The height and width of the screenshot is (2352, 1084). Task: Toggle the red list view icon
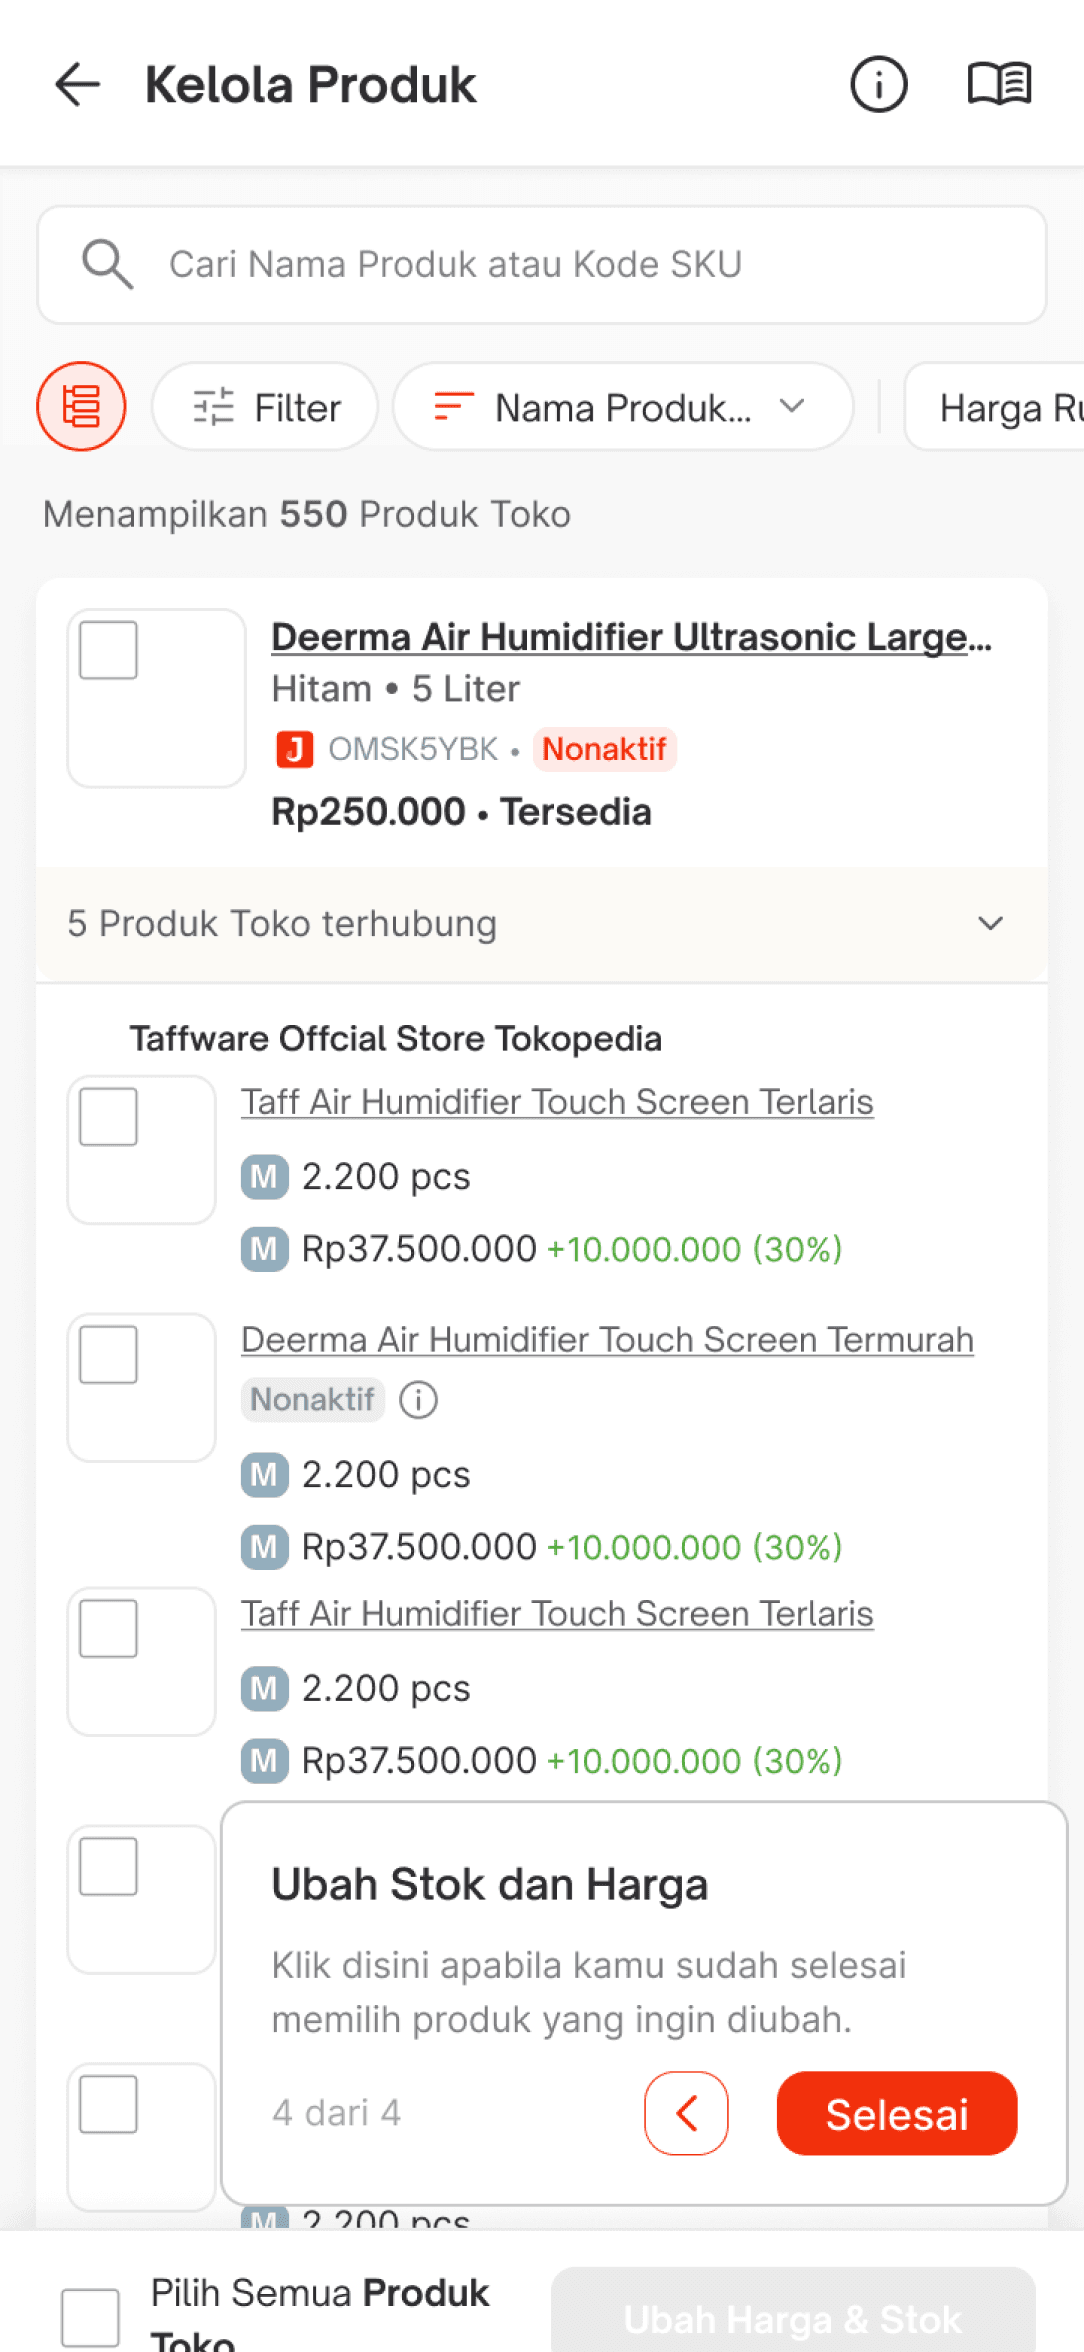(82, 406)
